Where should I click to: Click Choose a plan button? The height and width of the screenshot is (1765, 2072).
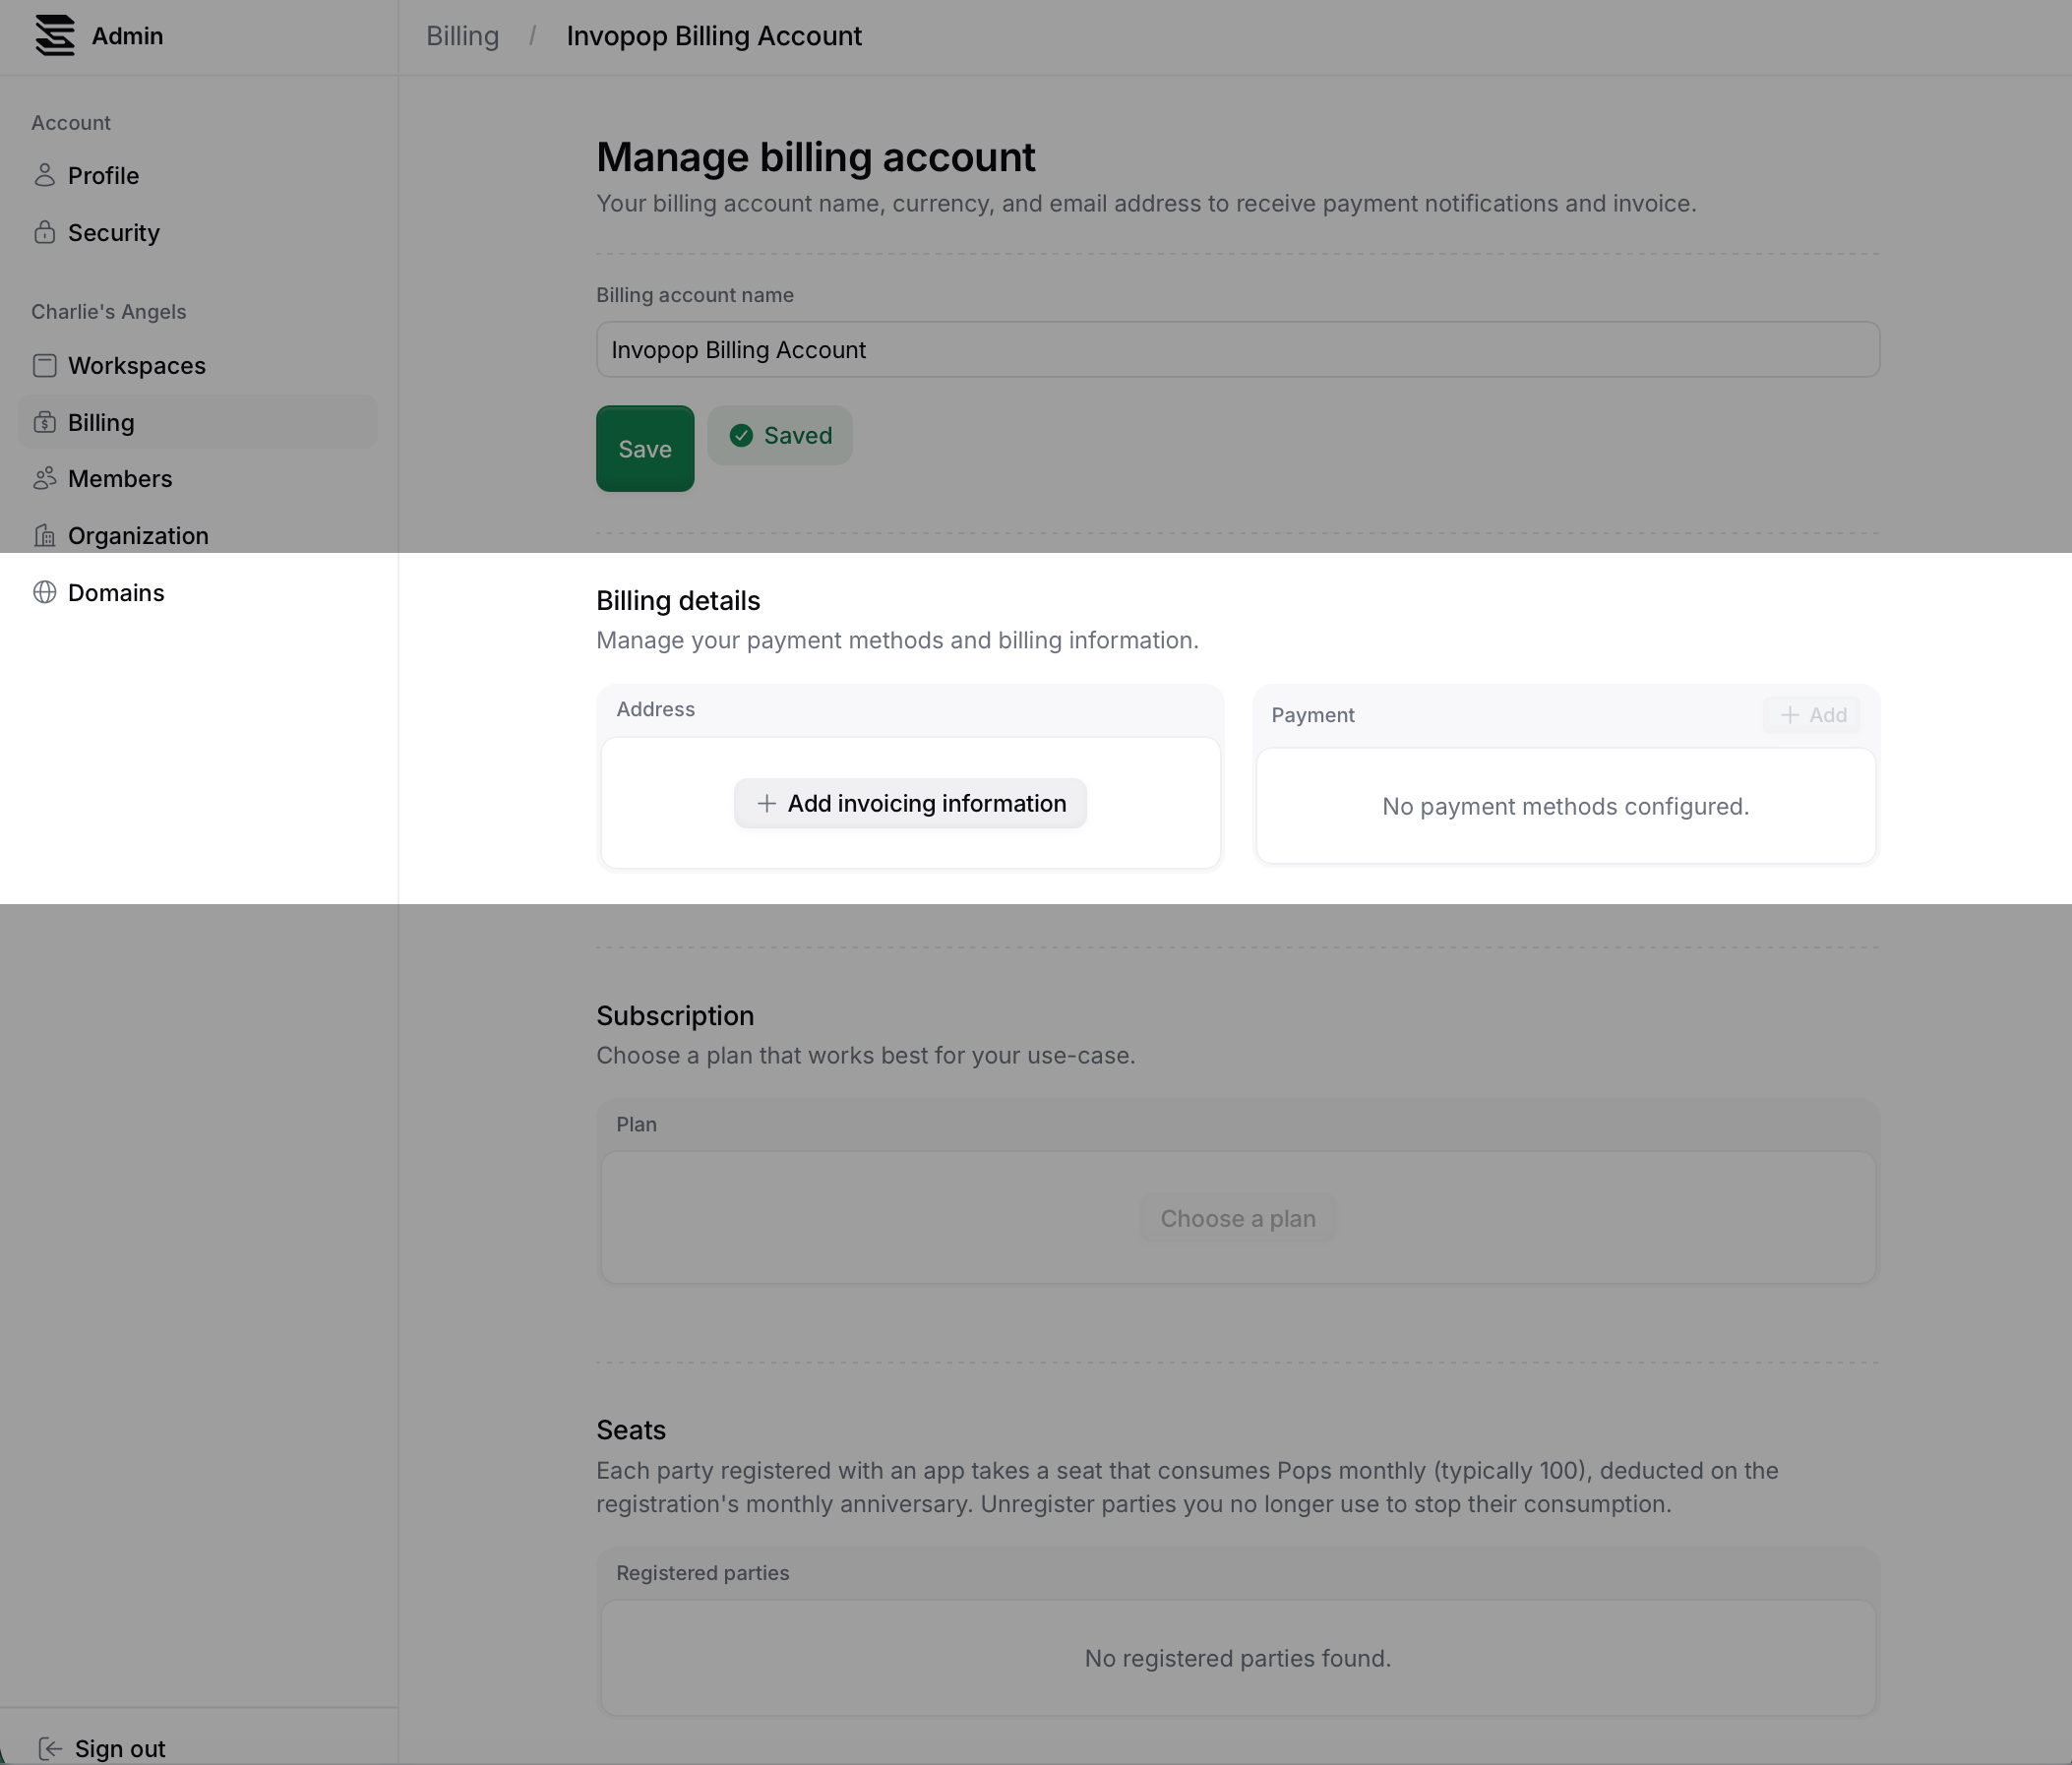[x=1238, y=1218]
